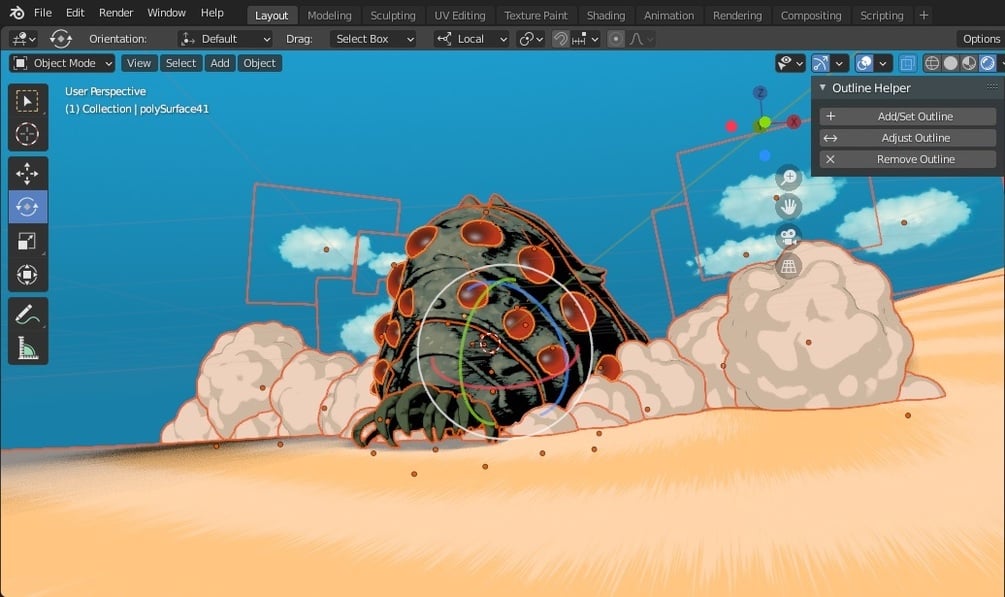Image resolution: width=1005 pixels, height=597 pixels.
Task: Select the Measure tool
Action: tap(28, 348)
